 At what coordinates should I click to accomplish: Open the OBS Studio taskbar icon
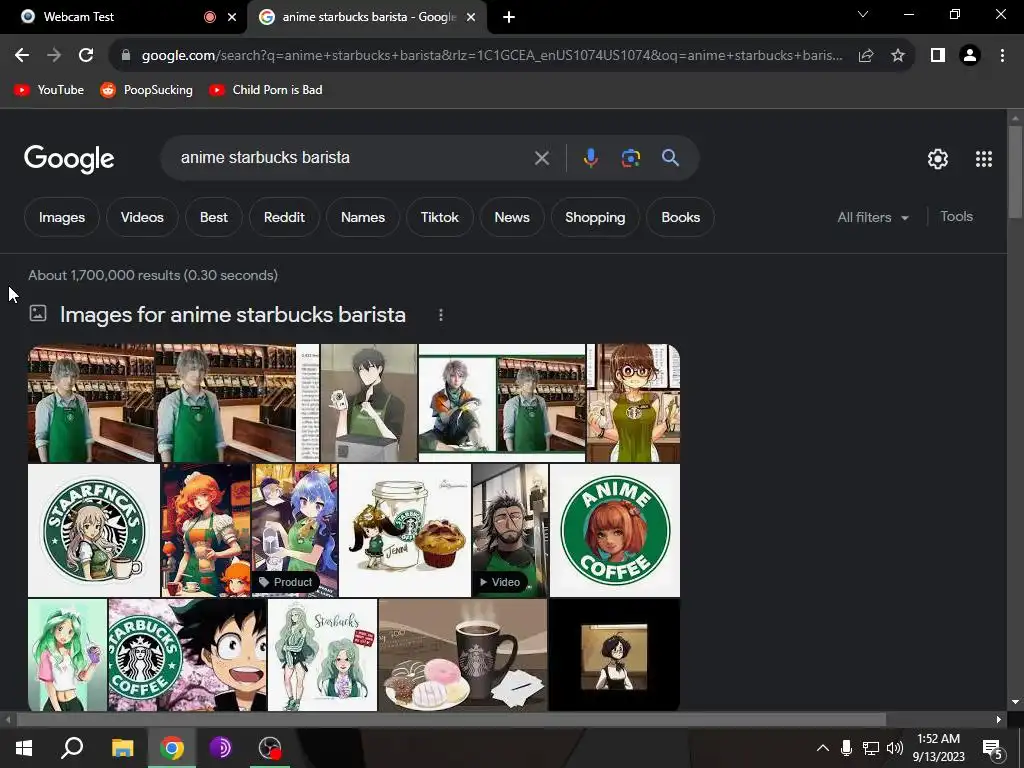[270, 748]
